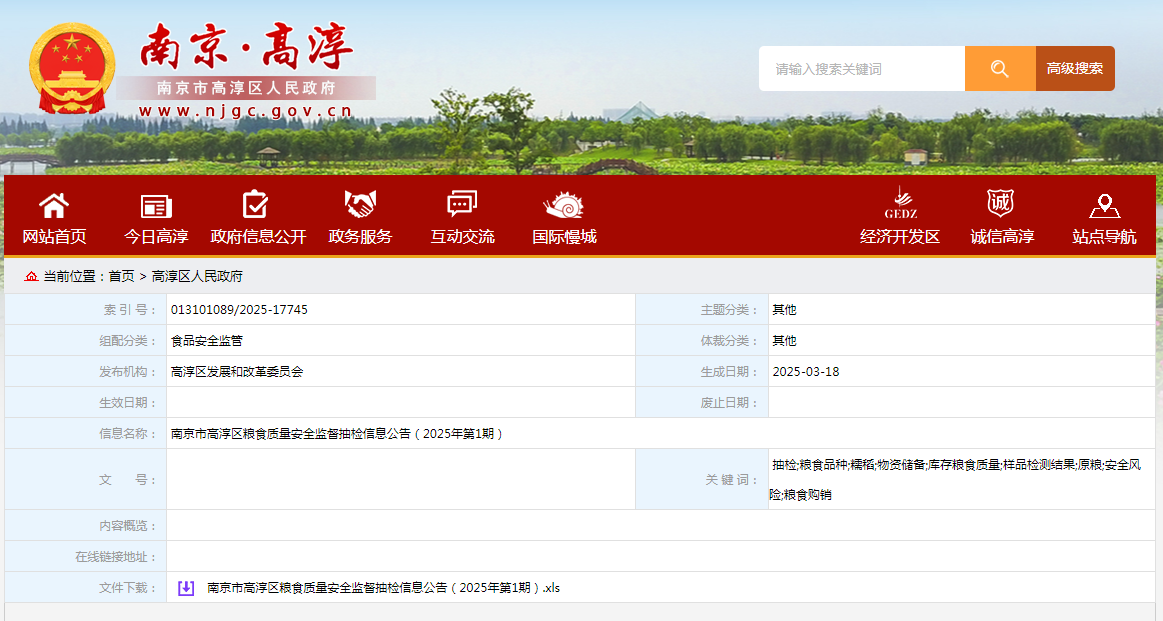Click the chat bubble icon above 互动交流
The height and width of the screenshot is (621, 1163).
[x=462, y=204]
